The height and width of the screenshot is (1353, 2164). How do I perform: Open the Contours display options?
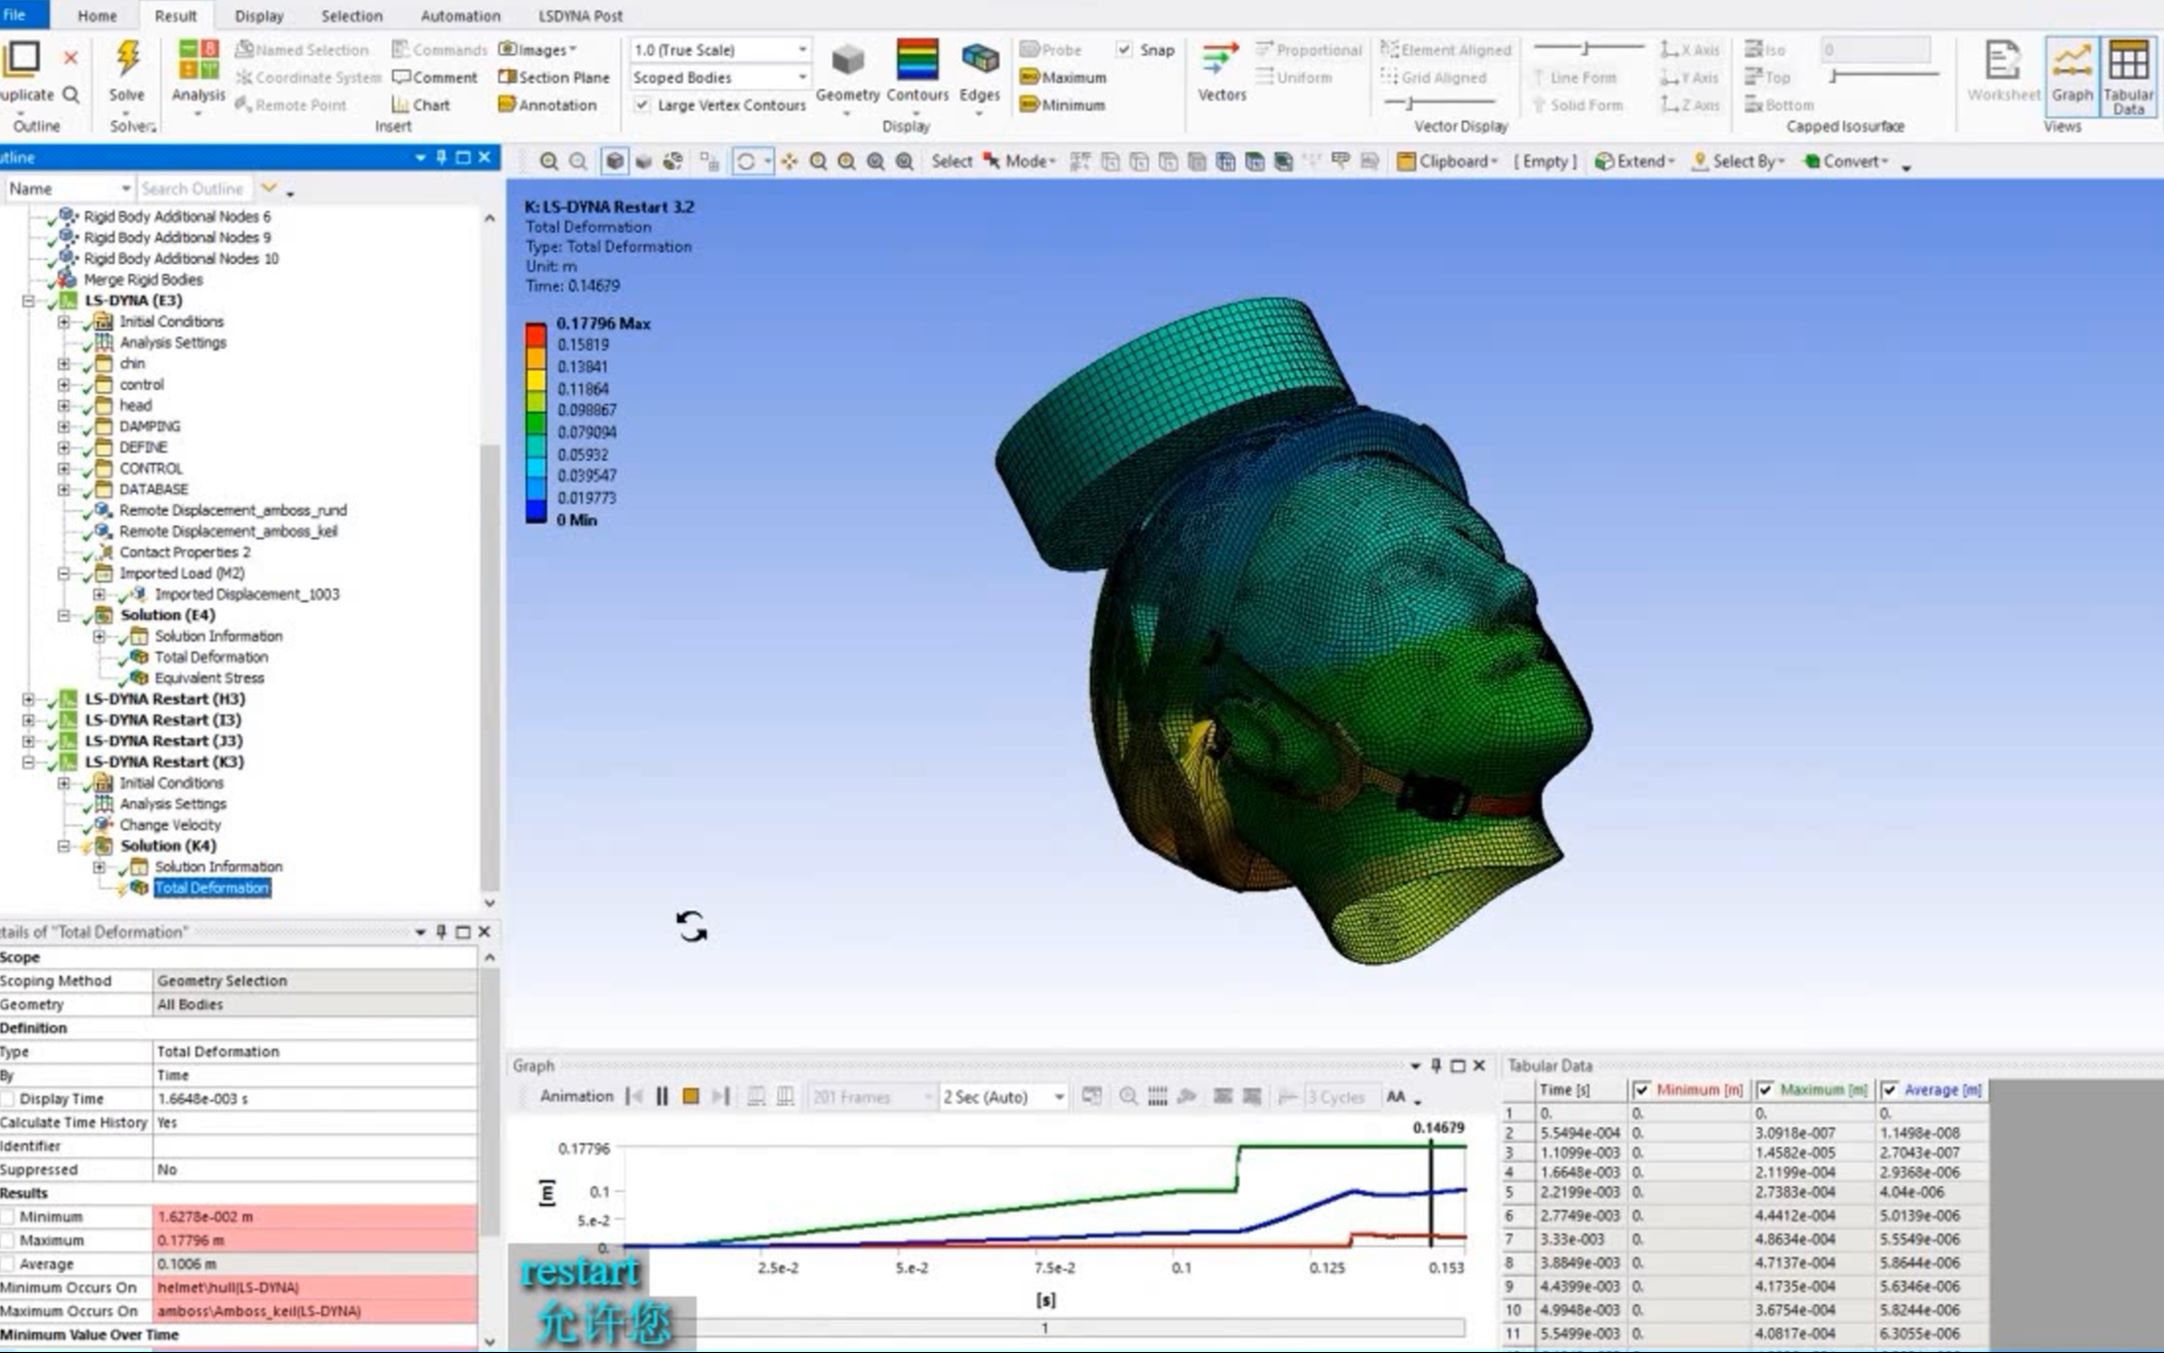click(916, 70)
